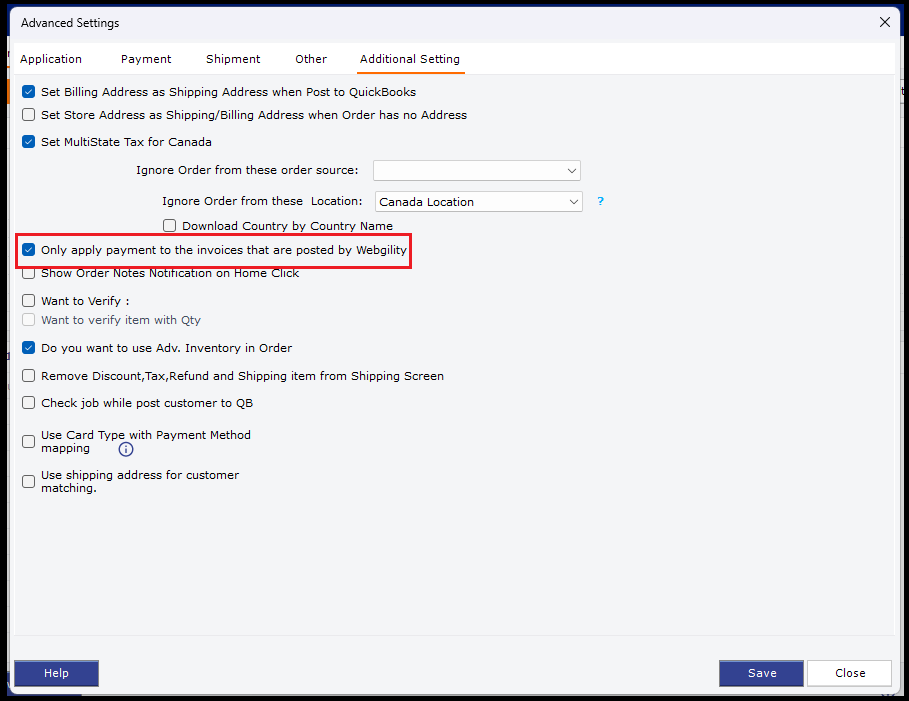Select the Other tab
Viewport: 909px width, 701px height.
tap(311, 59)
